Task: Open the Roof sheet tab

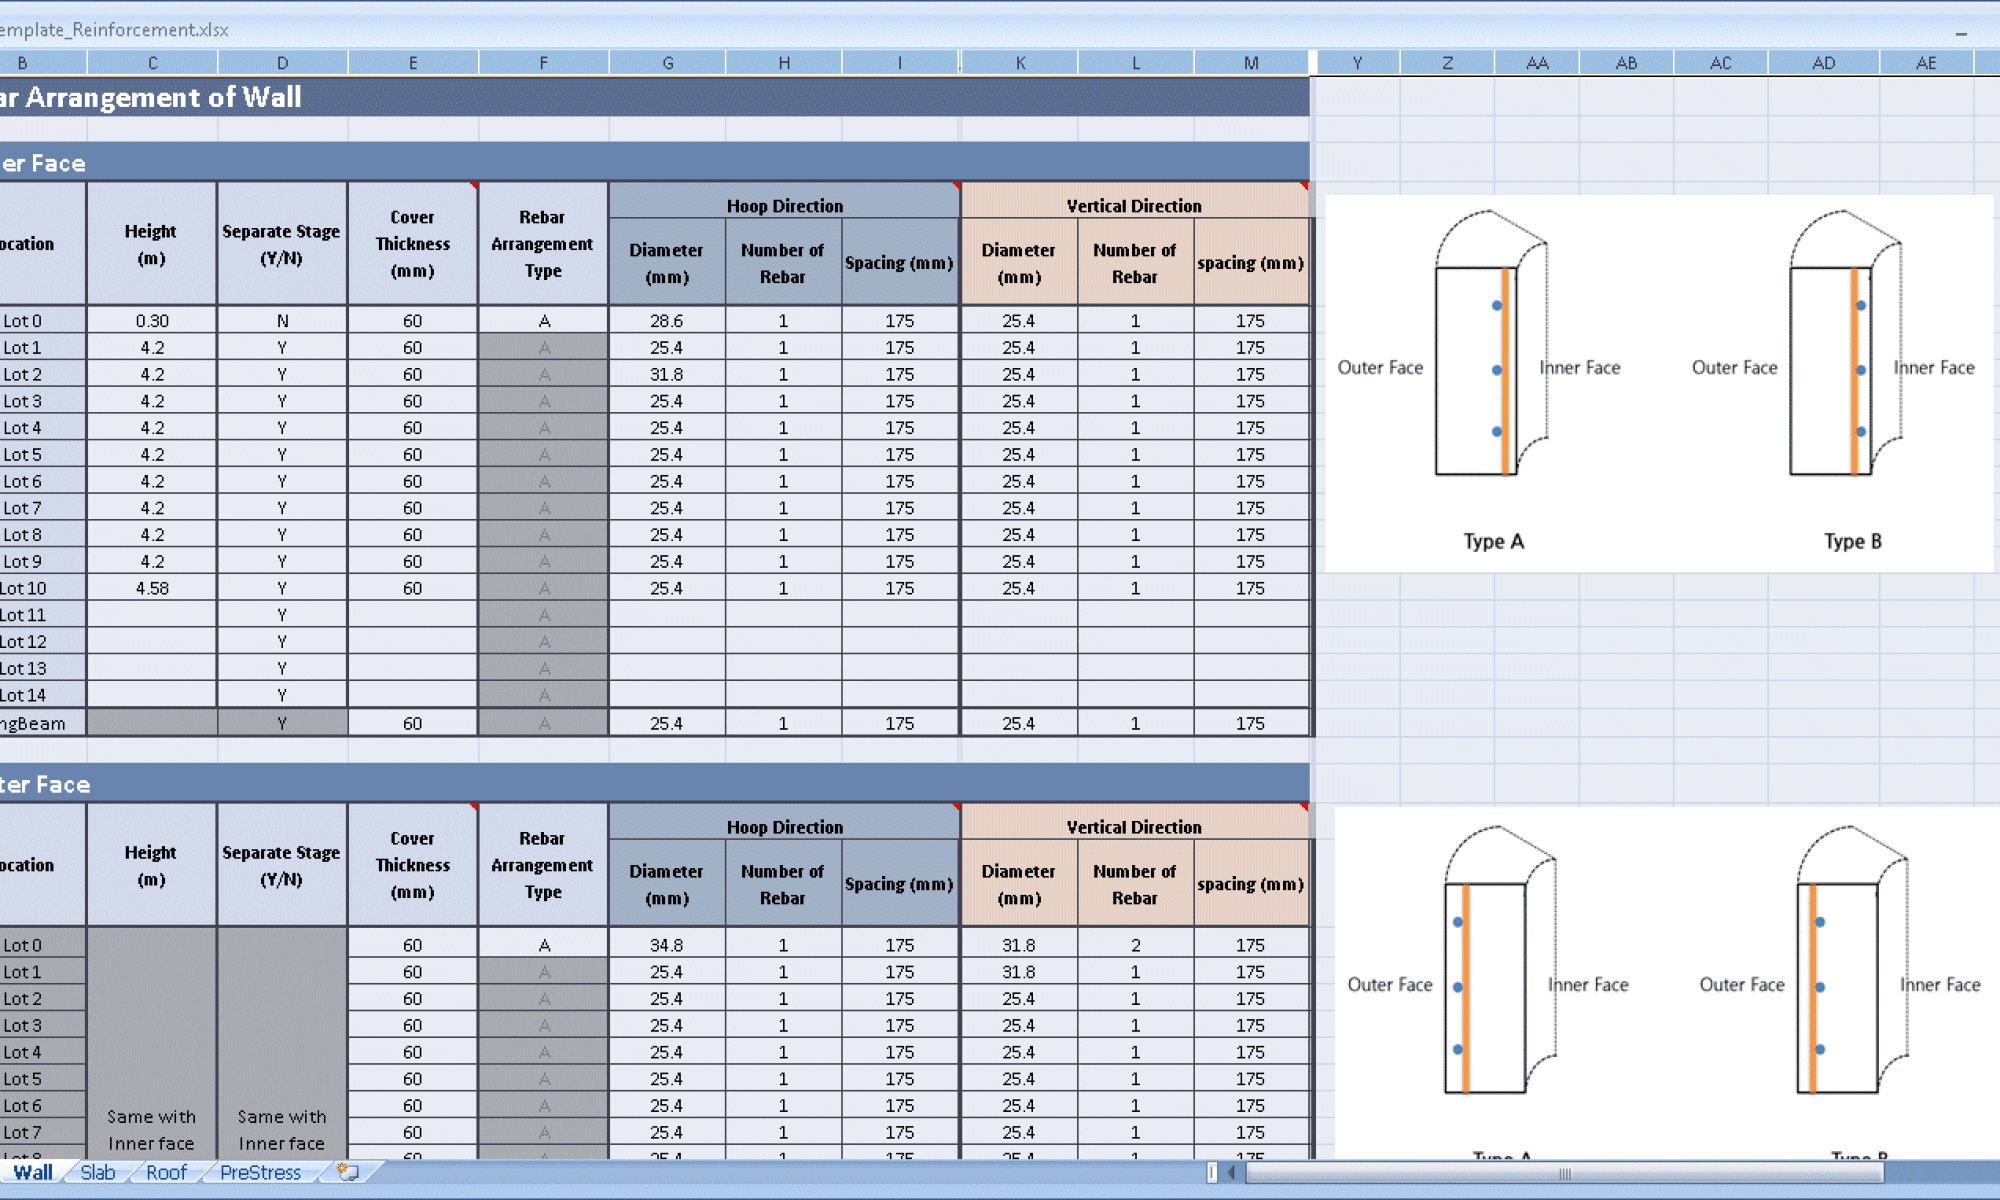Action: [166, 1172]
